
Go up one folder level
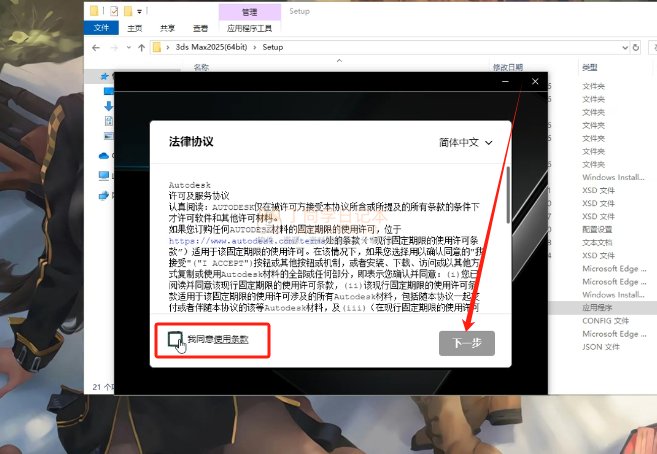pyautogui.click(x=142, y=47)
